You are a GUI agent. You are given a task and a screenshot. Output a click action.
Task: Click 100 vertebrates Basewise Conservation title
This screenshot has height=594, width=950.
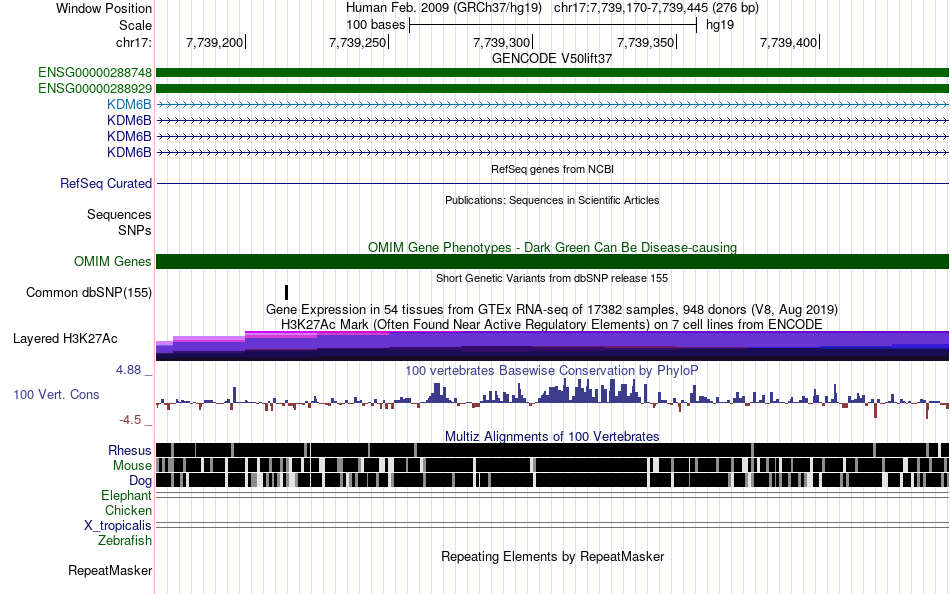552,370
